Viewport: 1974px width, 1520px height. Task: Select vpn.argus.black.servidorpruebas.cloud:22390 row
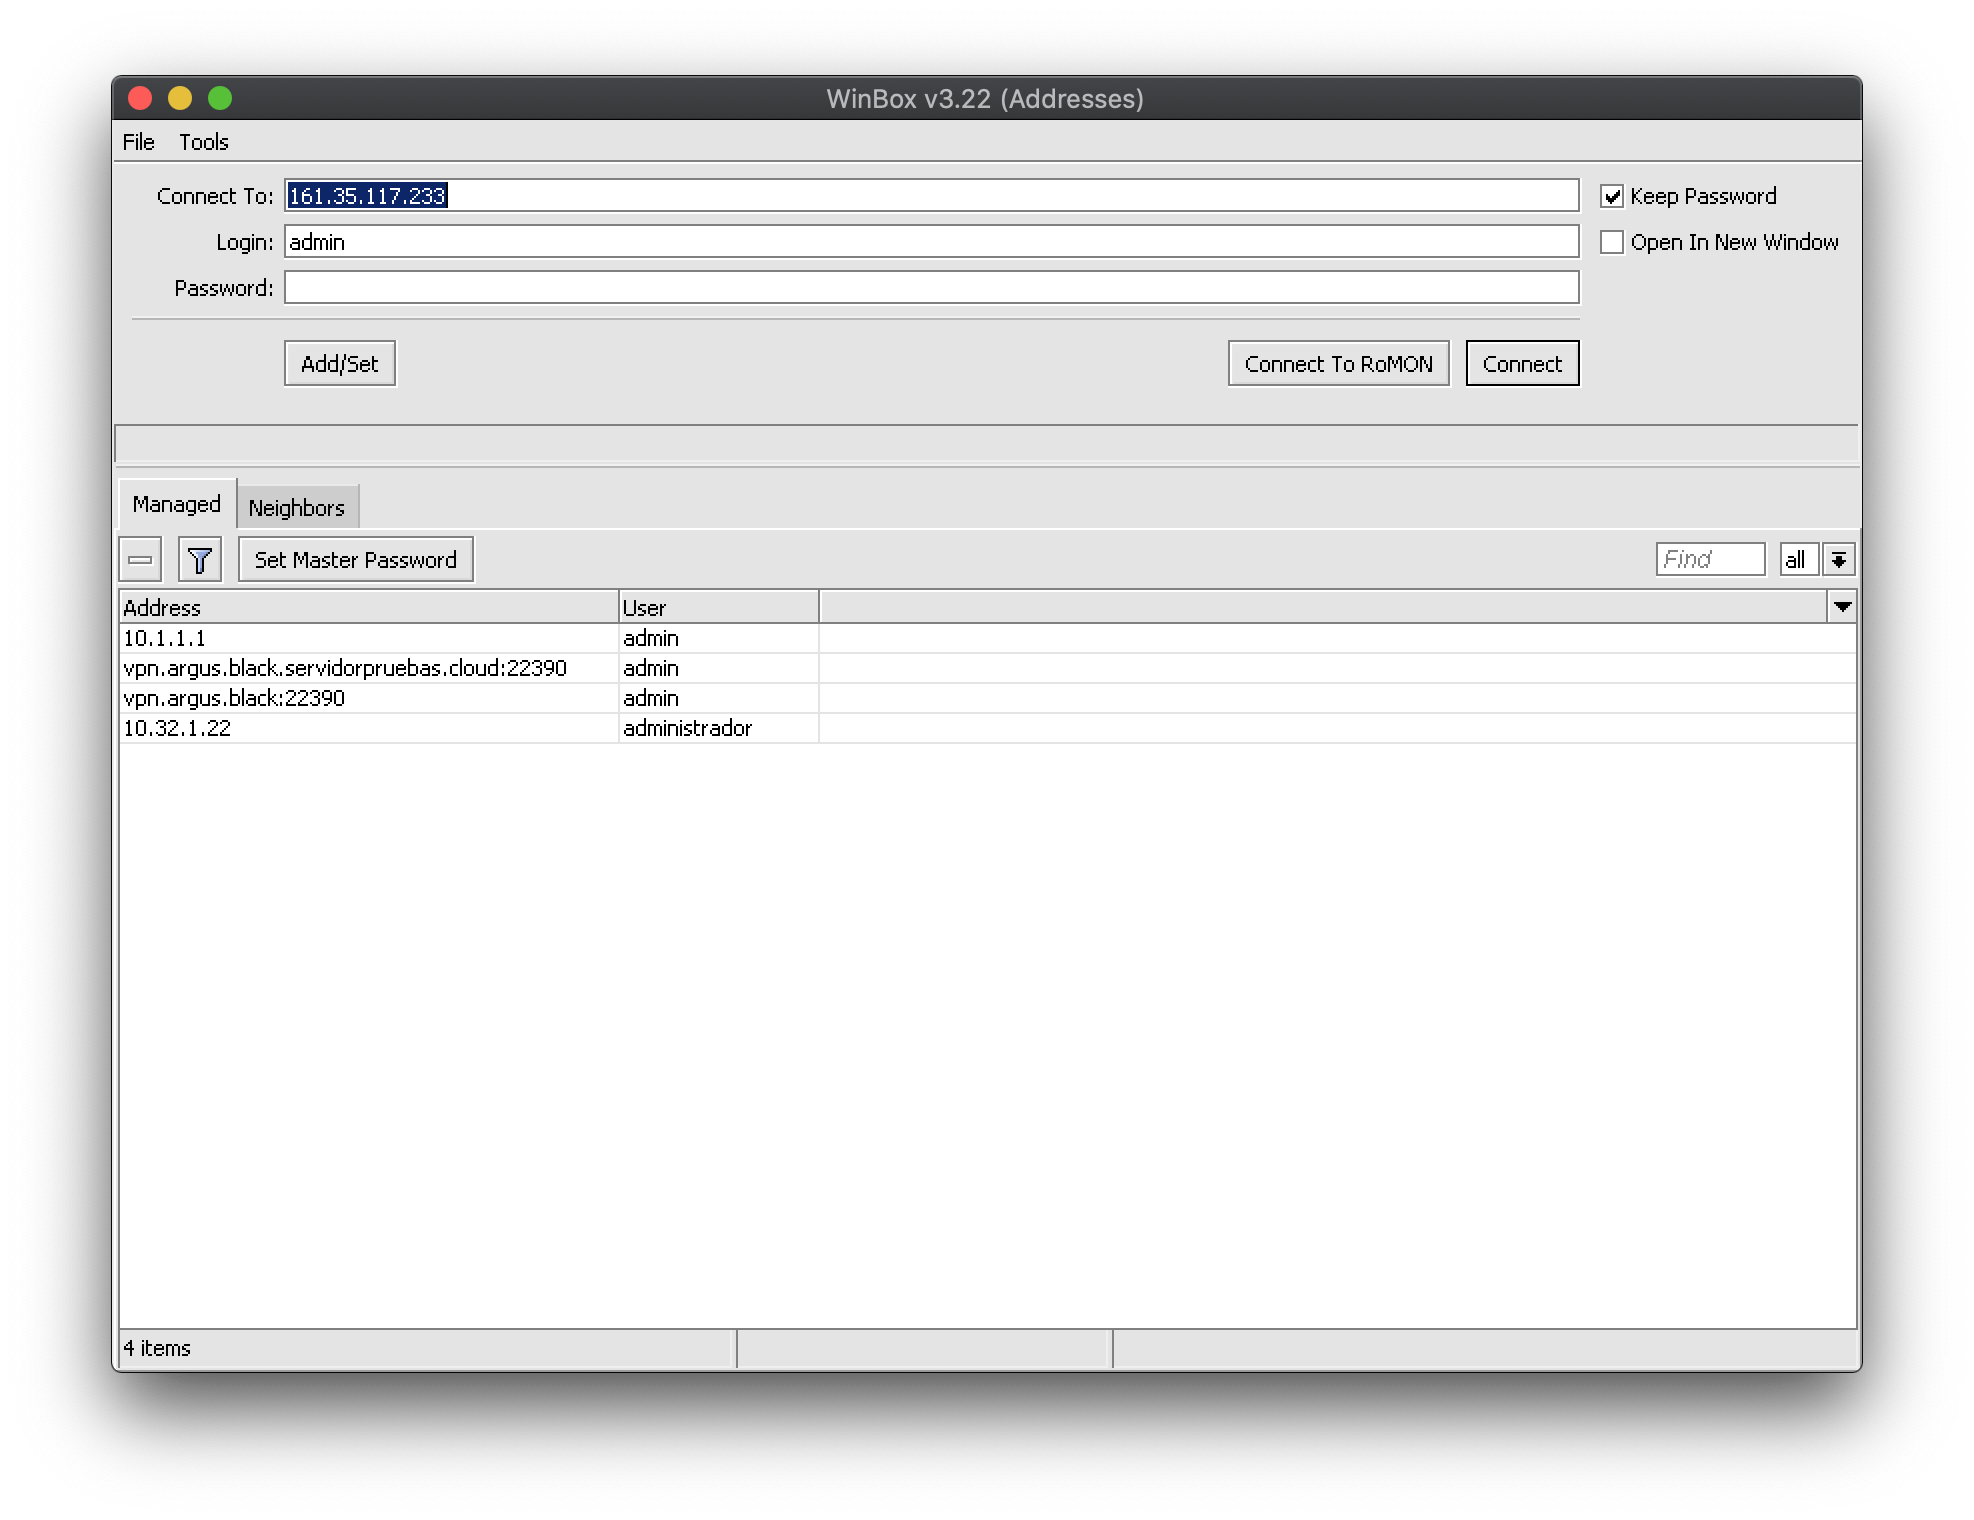(987, 668)
